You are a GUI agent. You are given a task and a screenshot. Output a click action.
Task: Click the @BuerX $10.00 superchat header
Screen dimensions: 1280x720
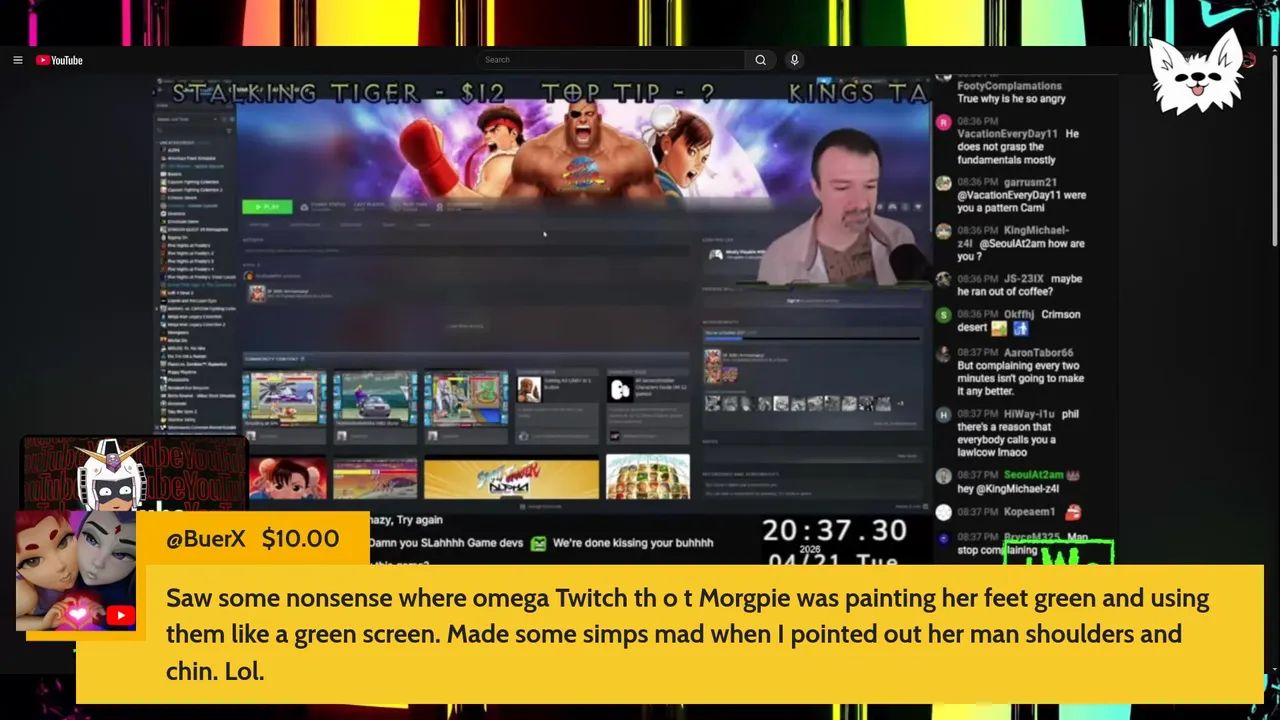[x=253, y=538]
